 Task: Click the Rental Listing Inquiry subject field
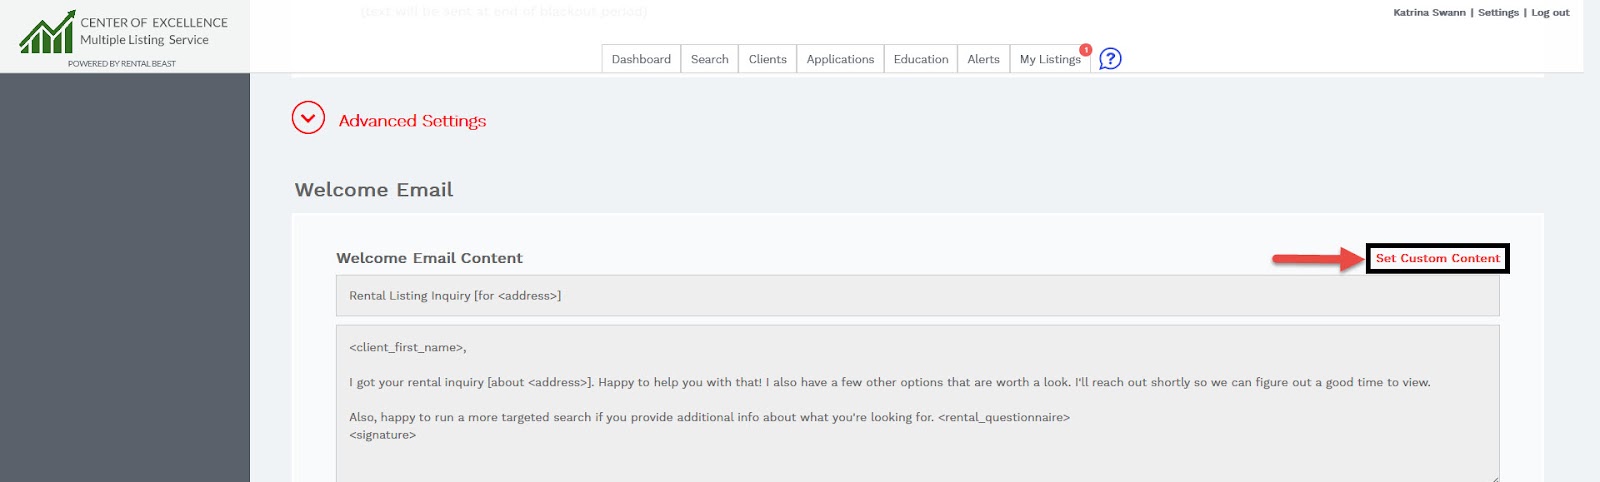click(917, 296)
